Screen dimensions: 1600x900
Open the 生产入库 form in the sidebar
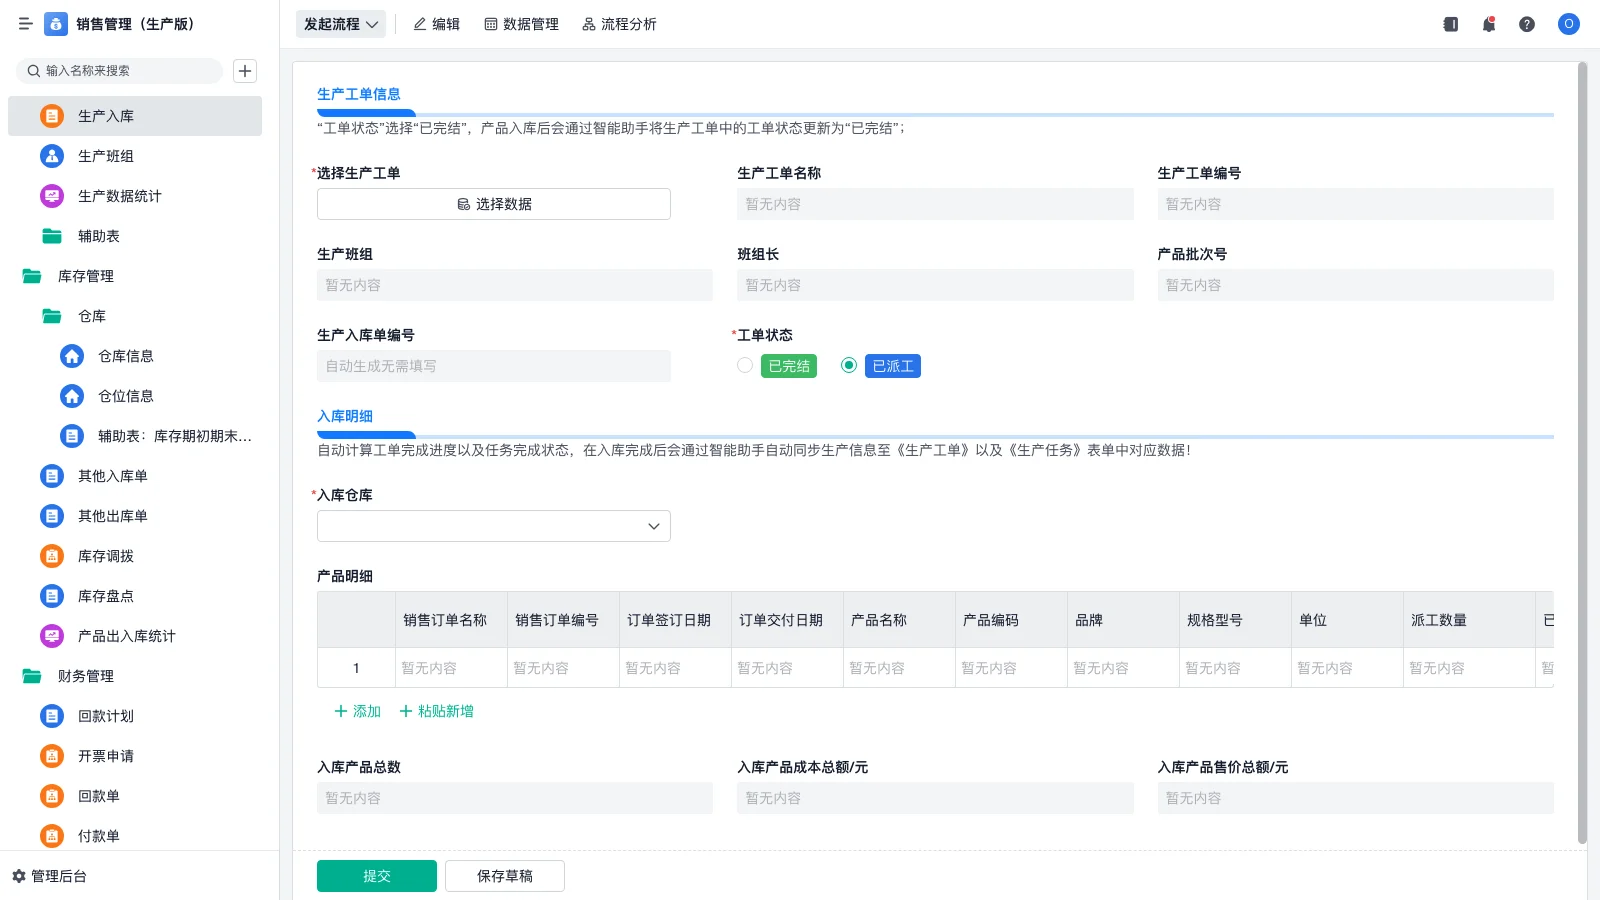click(105, 116)
